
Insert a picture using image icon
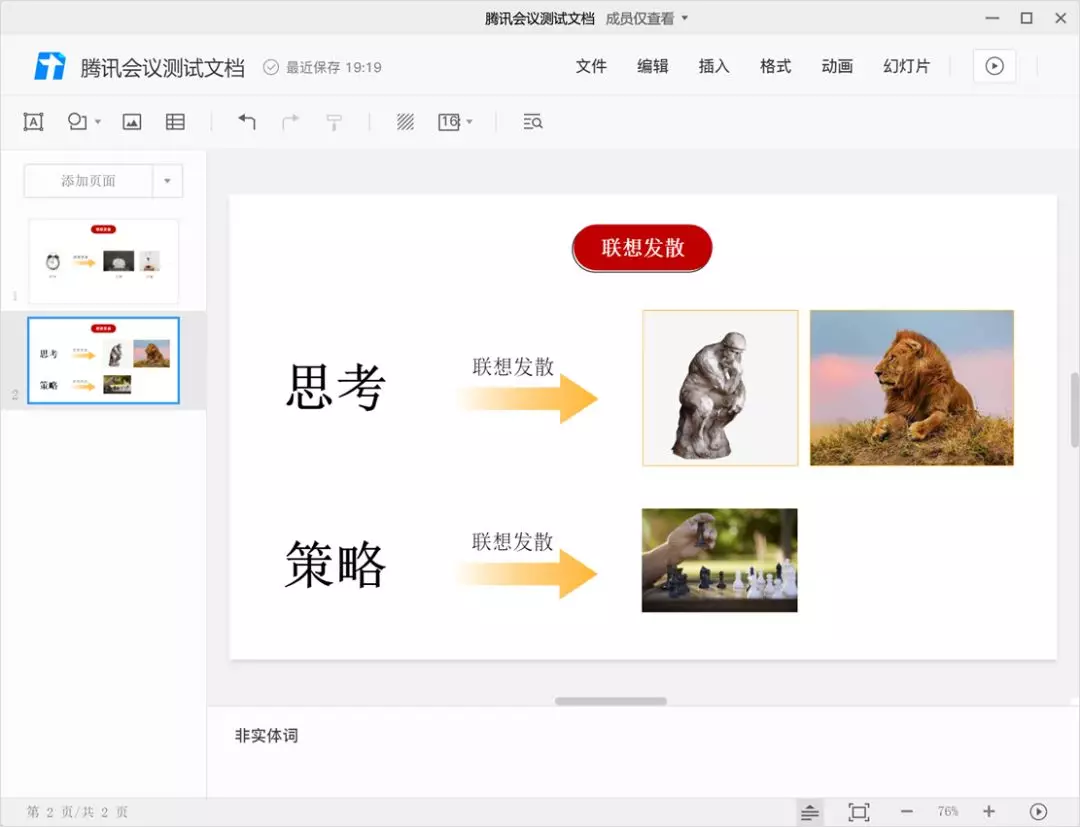[x=132, y=122]
